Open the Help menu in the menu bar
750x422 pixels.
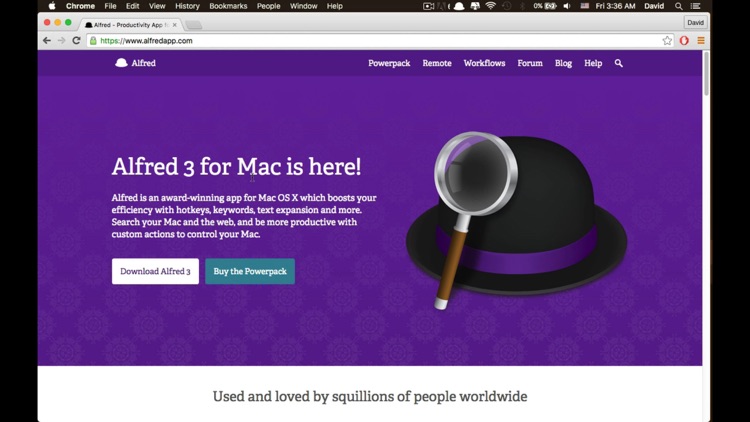334,6
